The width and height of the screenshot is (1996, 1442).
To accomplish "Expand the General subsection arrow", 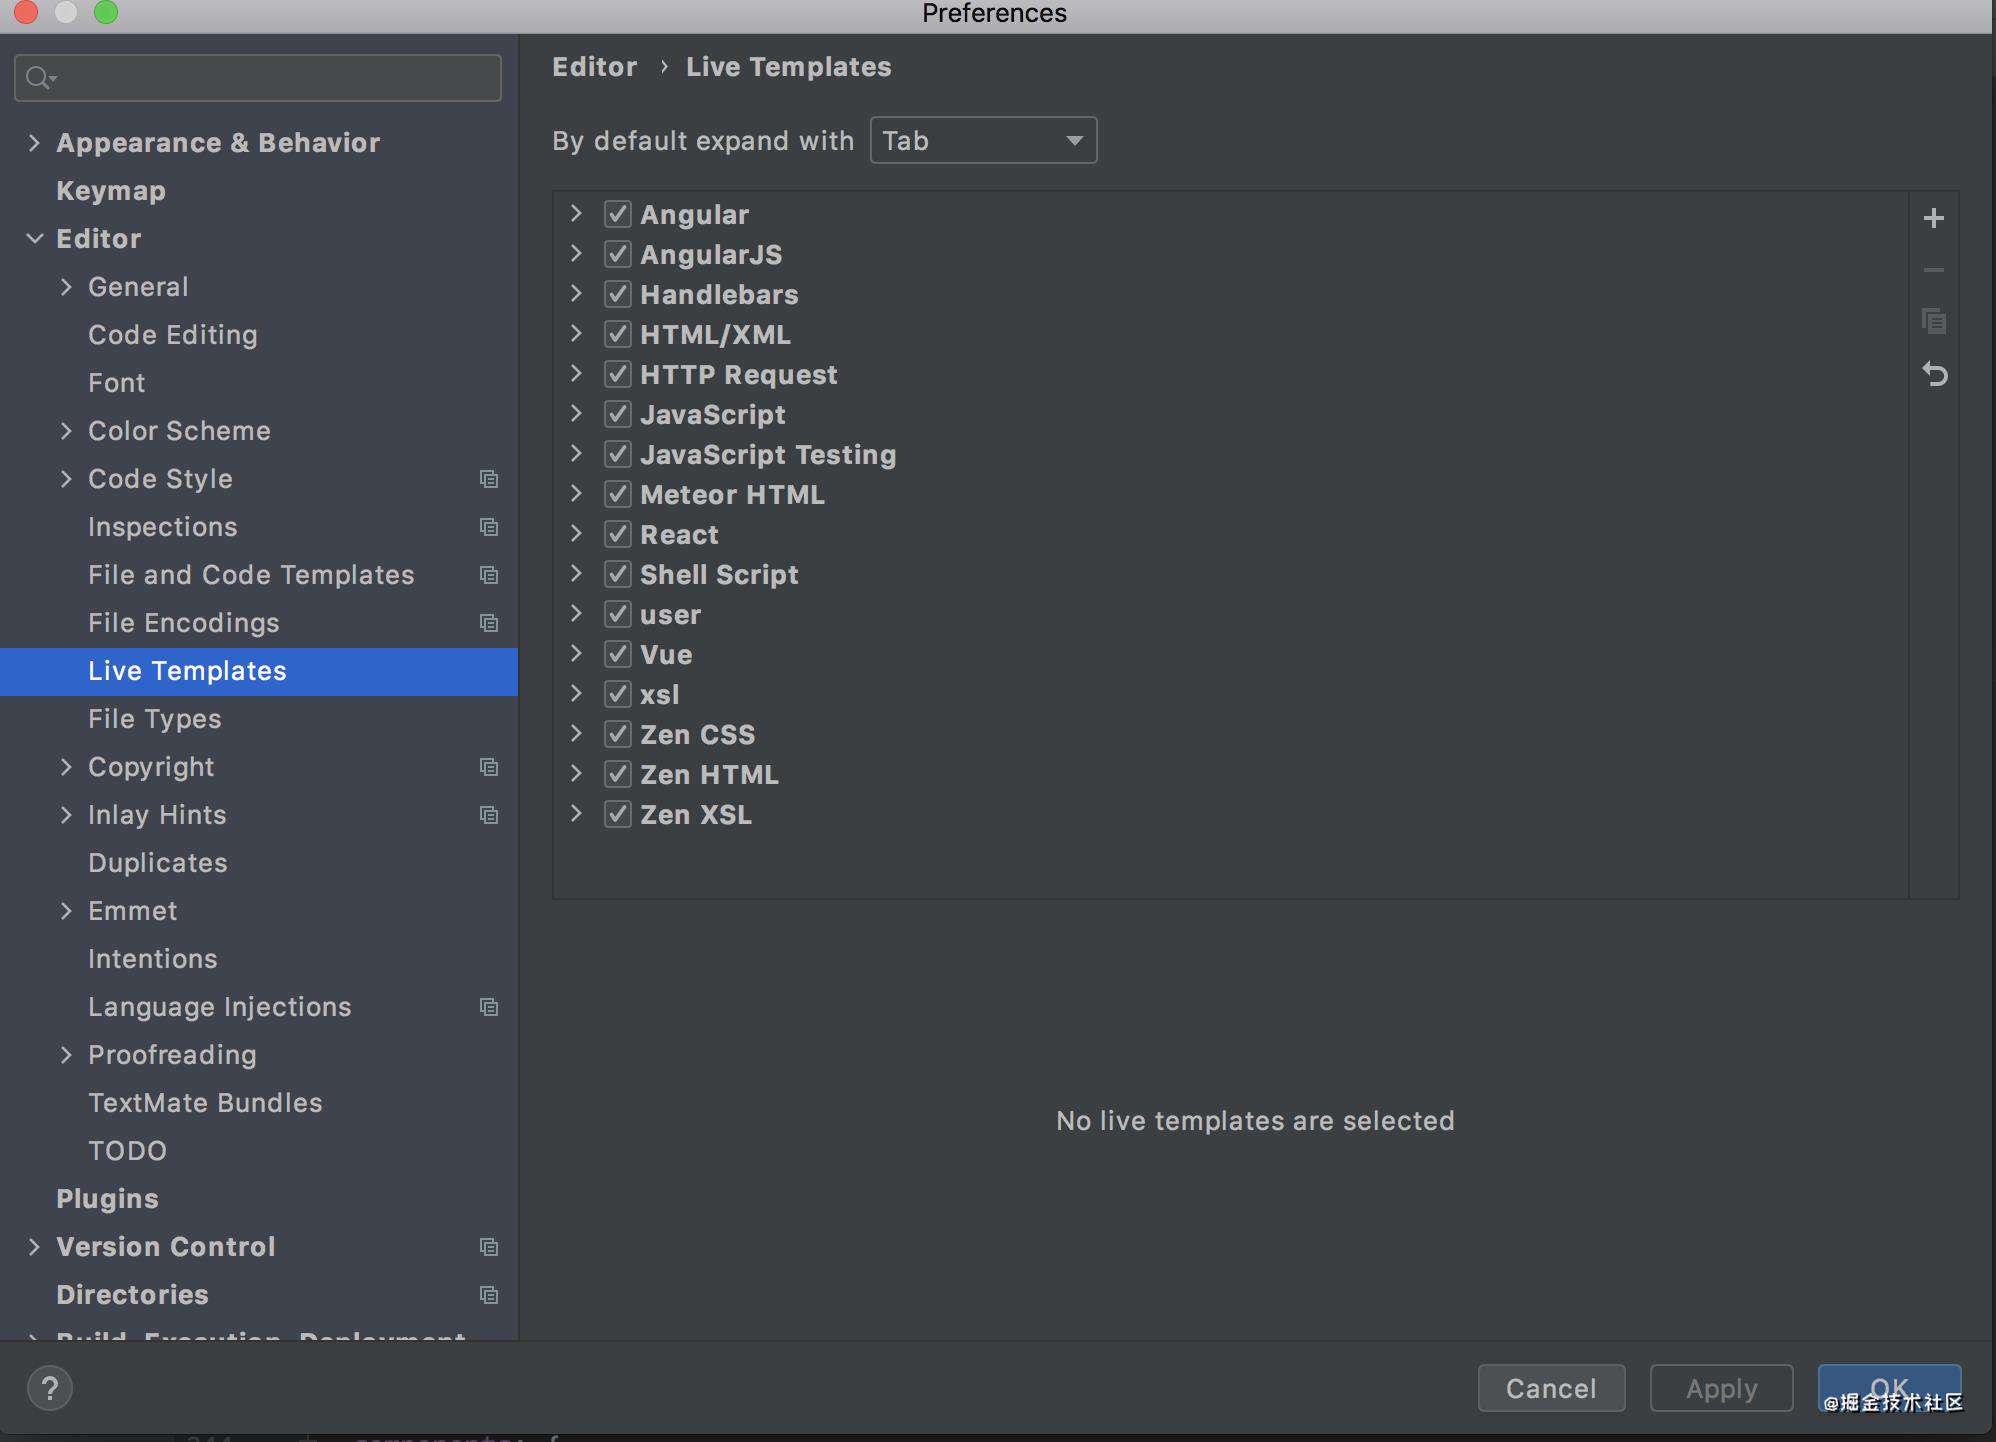I will pos(66,287).
